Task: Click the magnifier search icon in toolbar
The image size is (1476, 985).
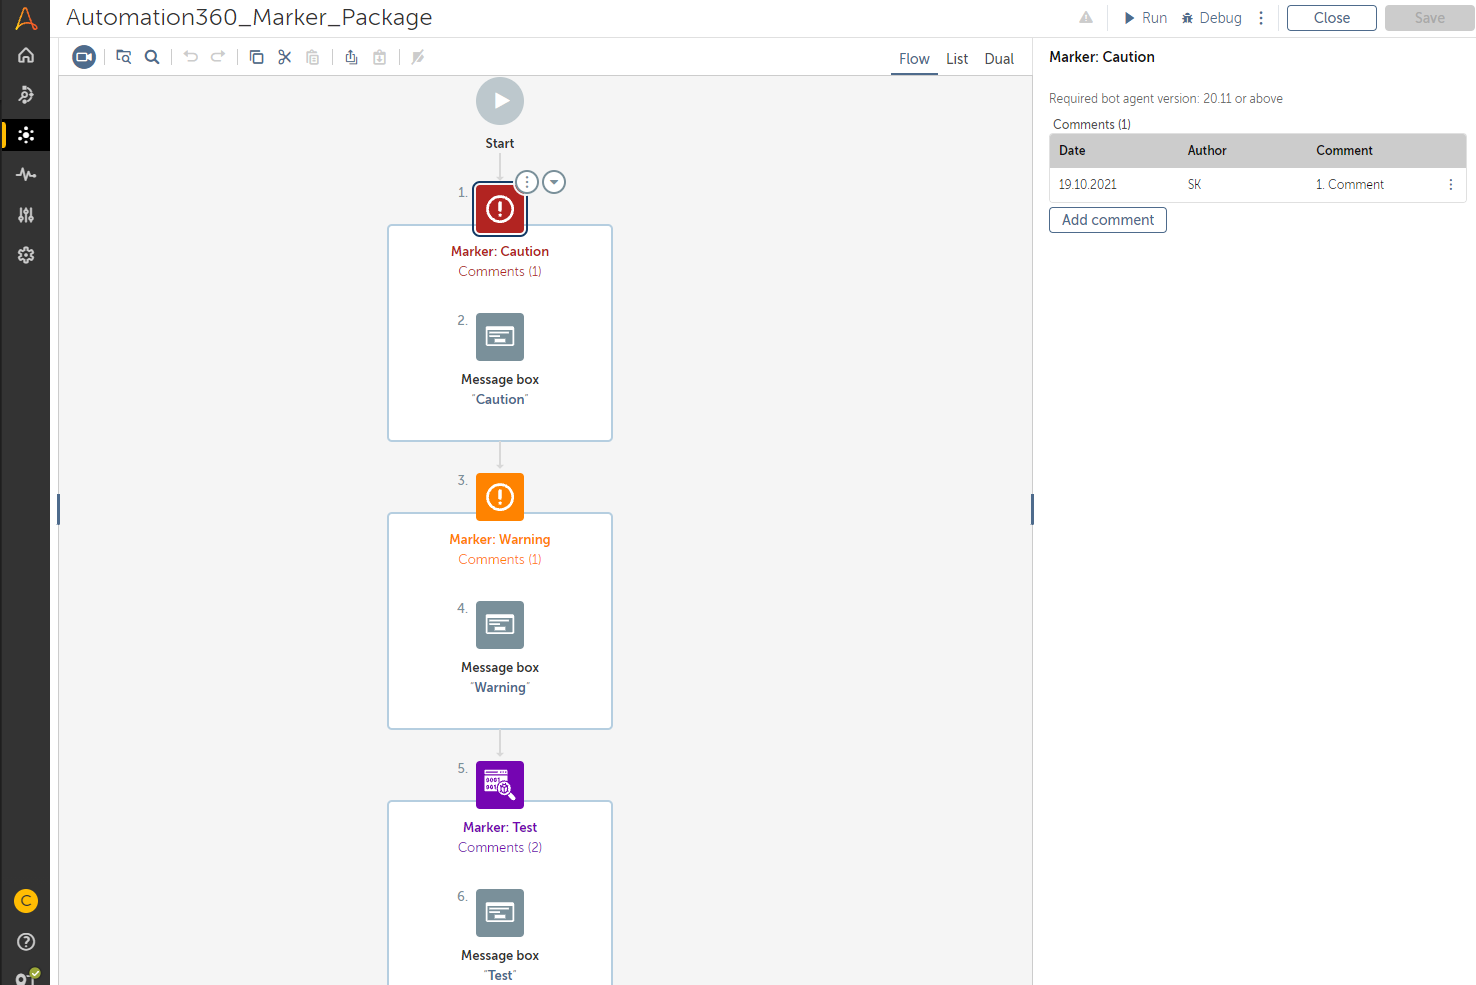Action: tap(152, 57)
